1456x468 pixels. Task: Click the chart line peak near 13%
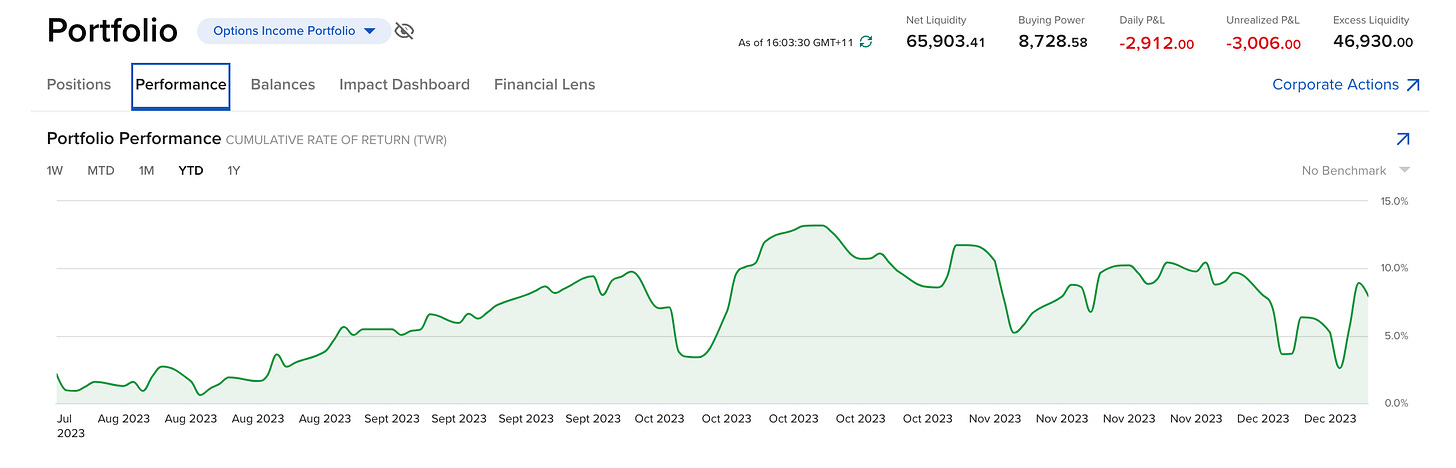tap(815, 226)
